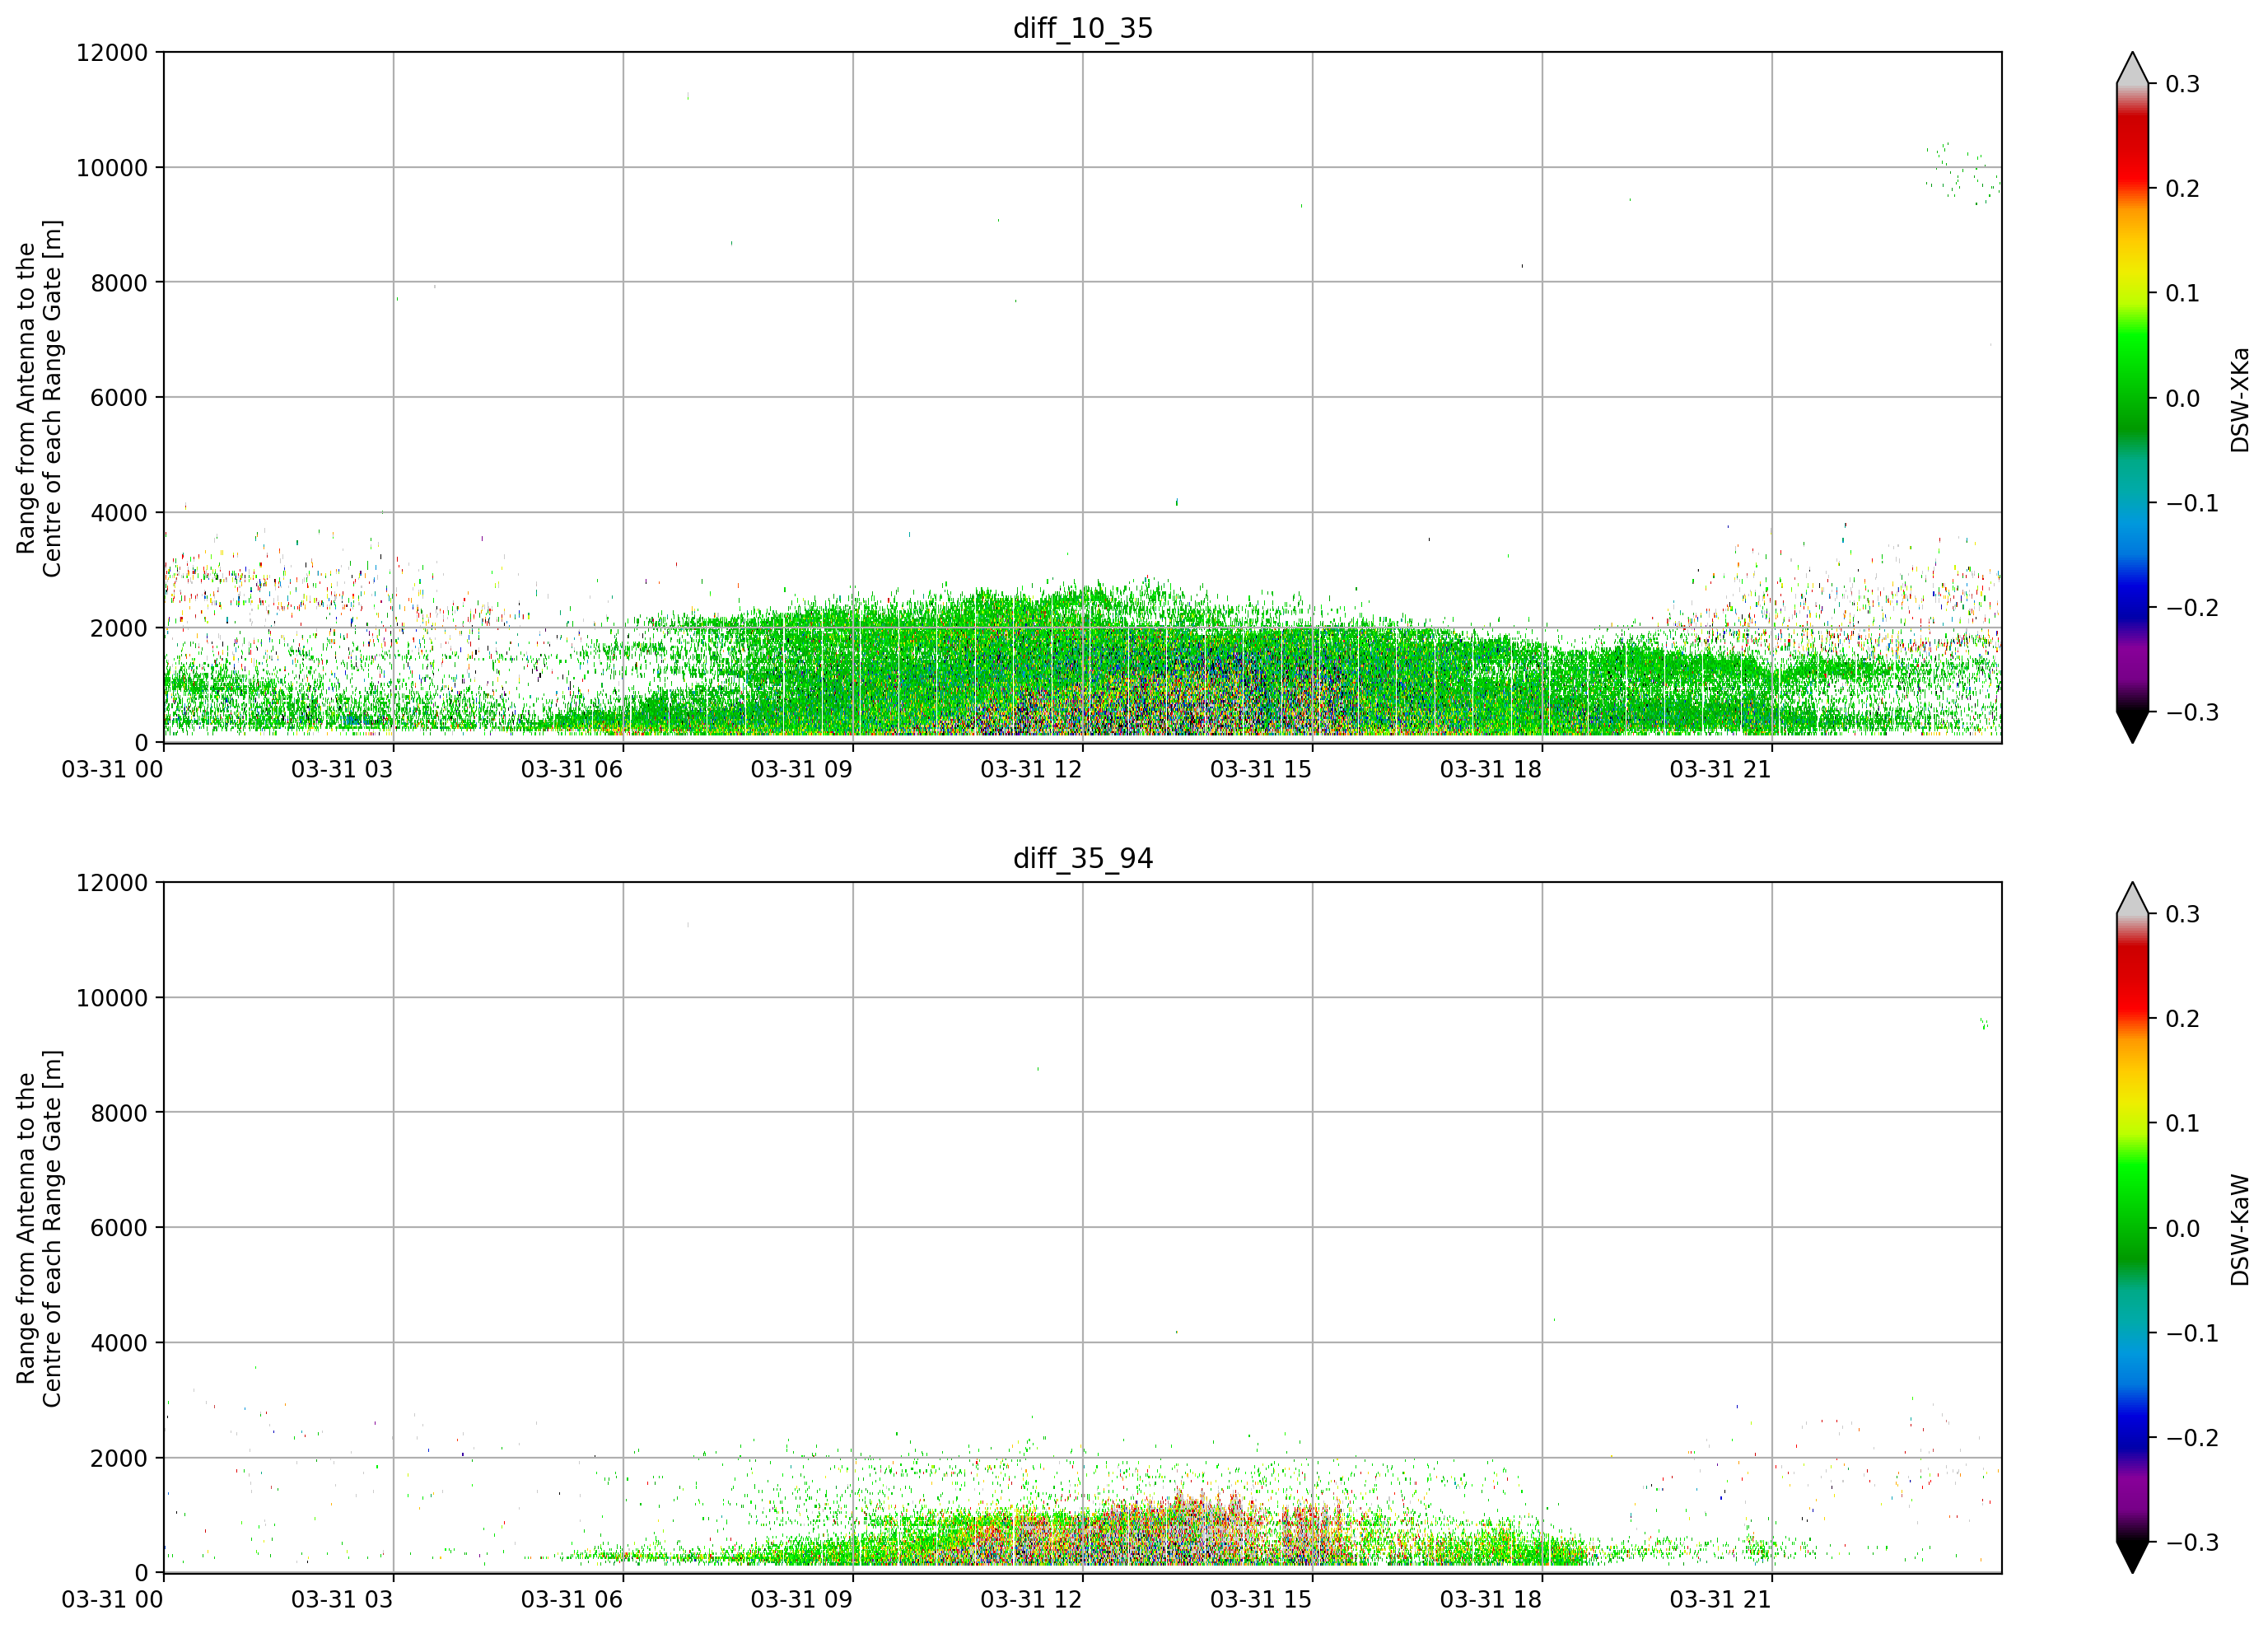This screenshot has width=2268, height=1629.
Task: Click '03-31 12' x-tick under diff_10_35 plot
Action: click(1031, 770)
